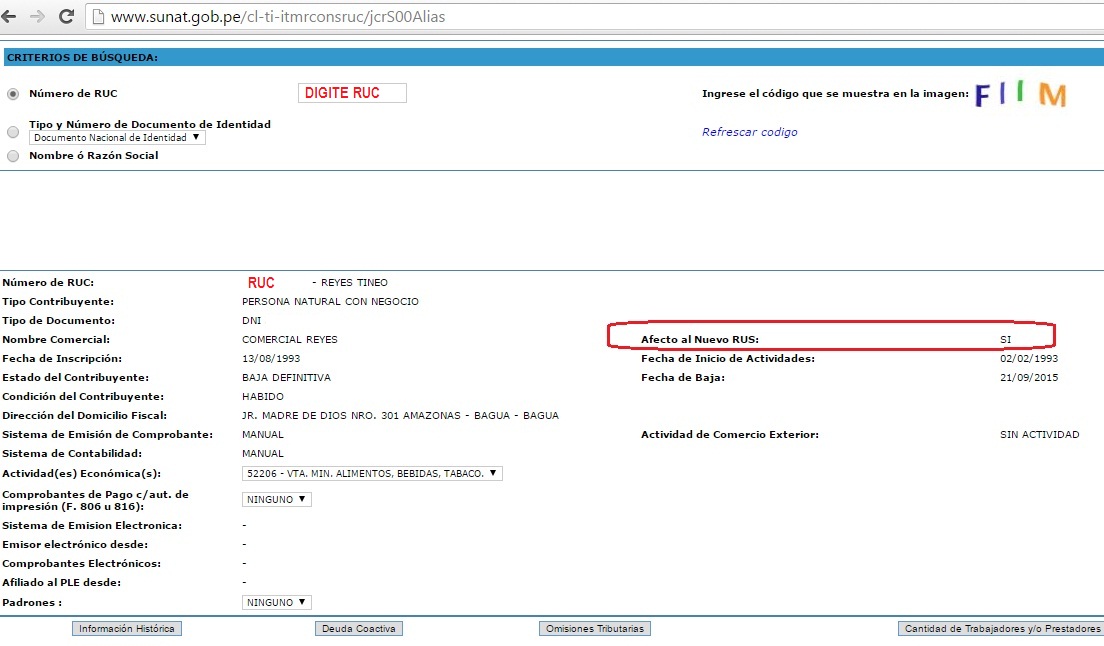Screen dimensions: 1104x646
Task: Open the Padrones NINGUNO dropdown
Action: (276, 601)
